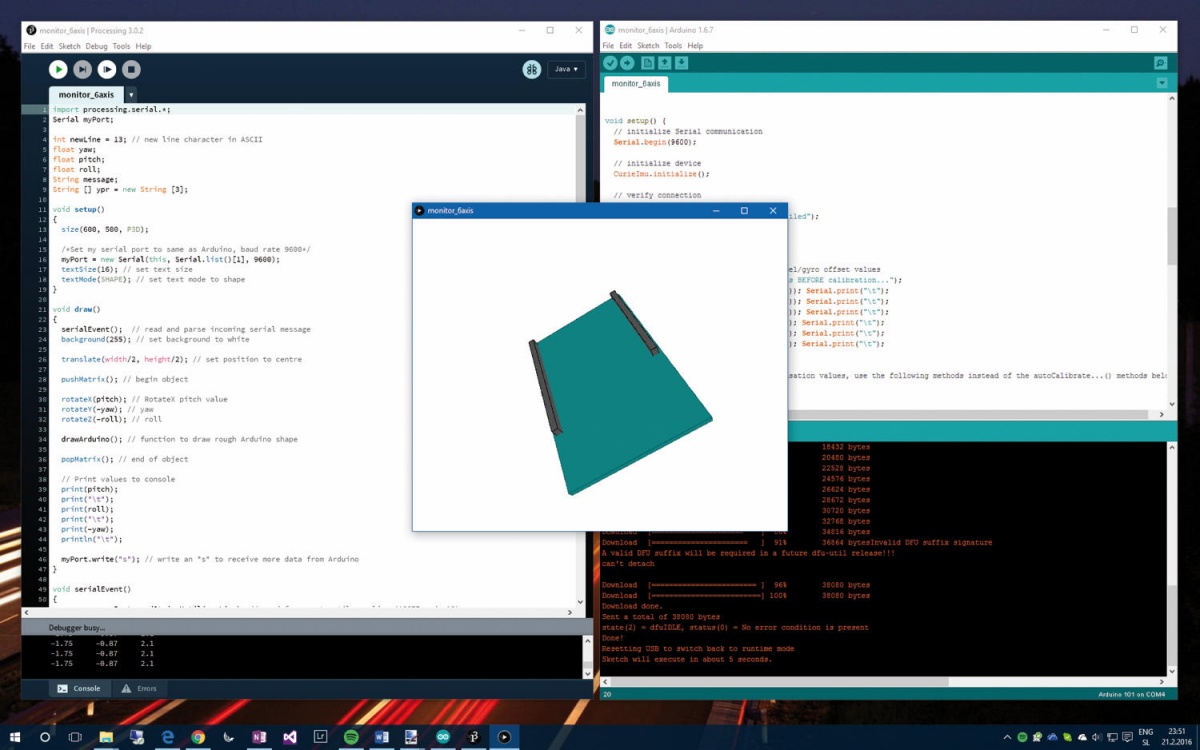Switch to the running sketch taskbar icon
The height and width of the screenshot is (750, 1200).
point(504,737)
